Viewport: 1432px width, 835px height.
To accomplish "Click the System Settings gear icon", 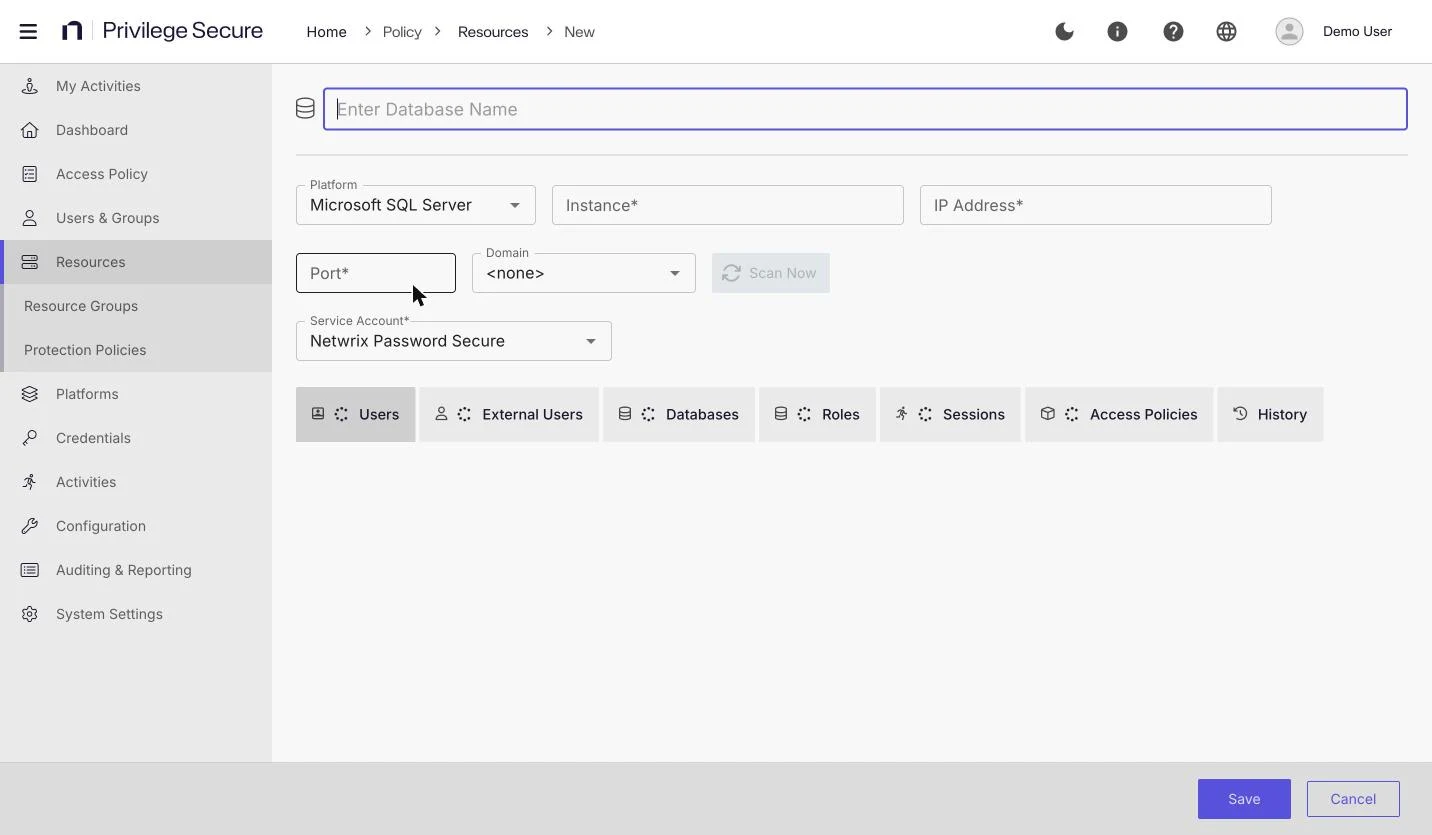I will point(30,614).
